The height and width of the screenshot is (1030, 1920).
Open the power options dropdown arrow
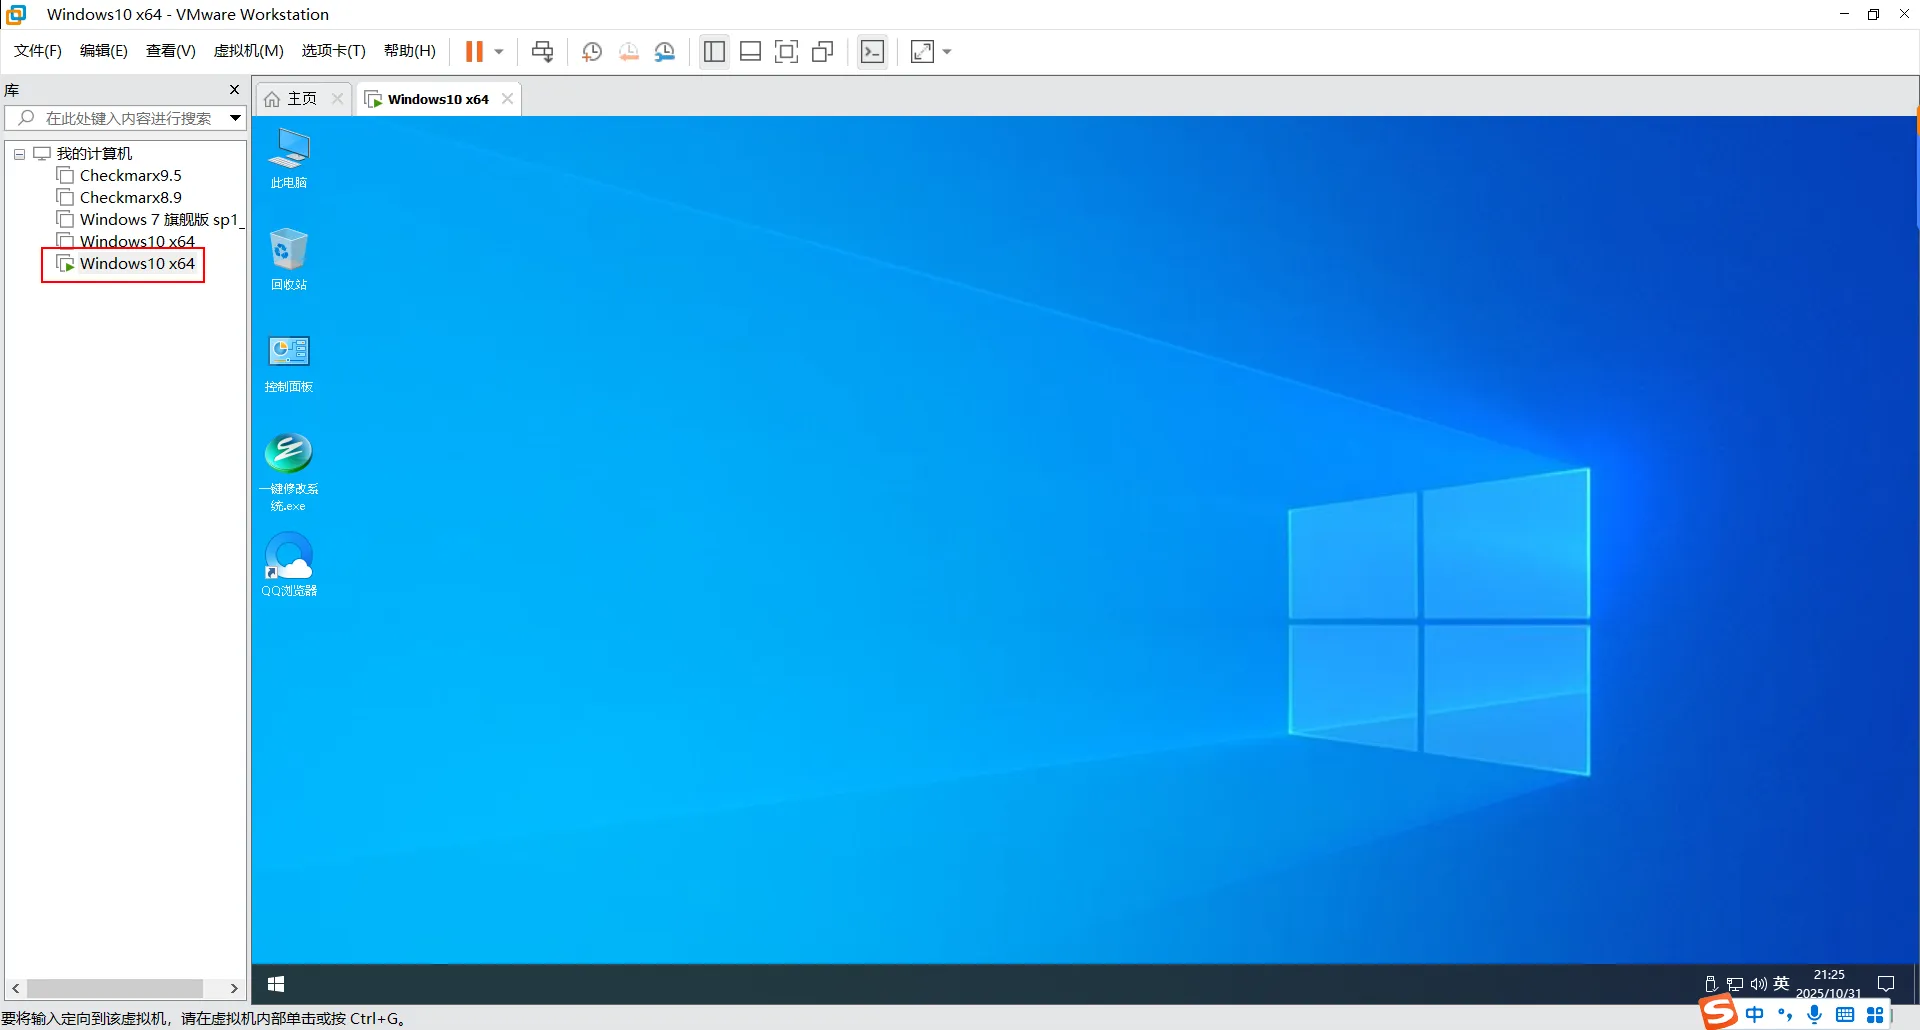click(499, 52)
